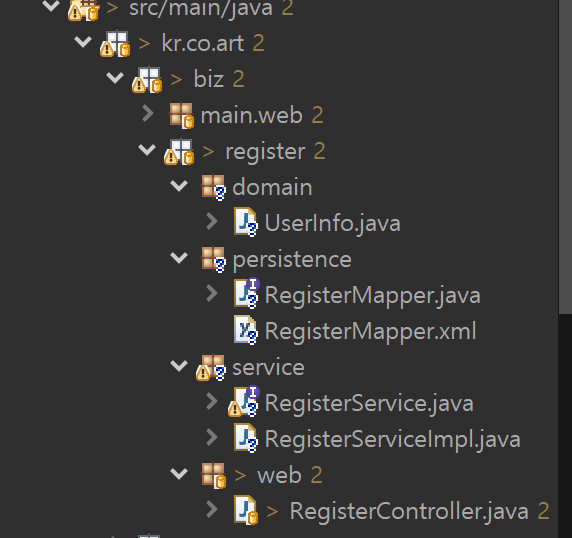The width and height of the screenshot is (572, 538).
Task: Collapse the biz package node
Action: coord(115,77)
